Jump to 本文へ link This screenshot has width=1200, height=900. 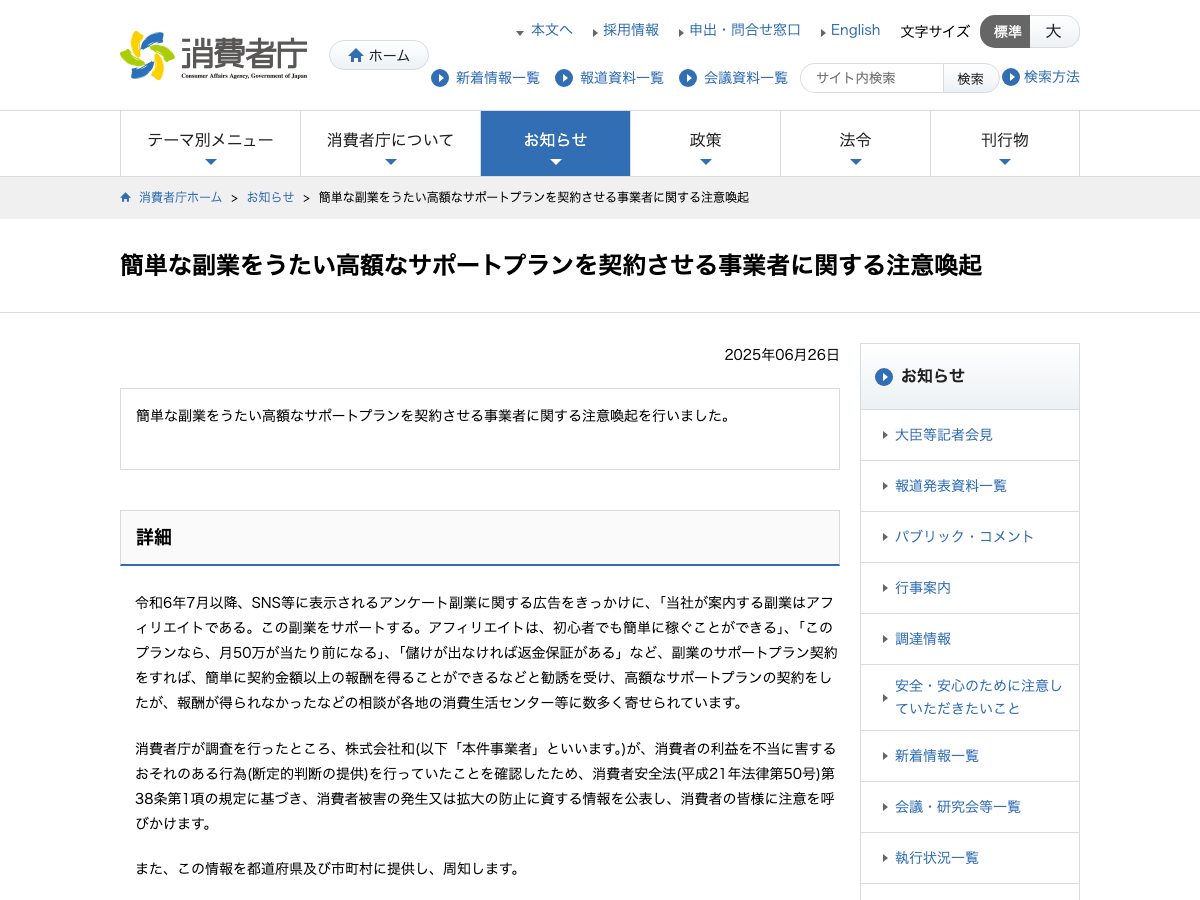(552, 30)
